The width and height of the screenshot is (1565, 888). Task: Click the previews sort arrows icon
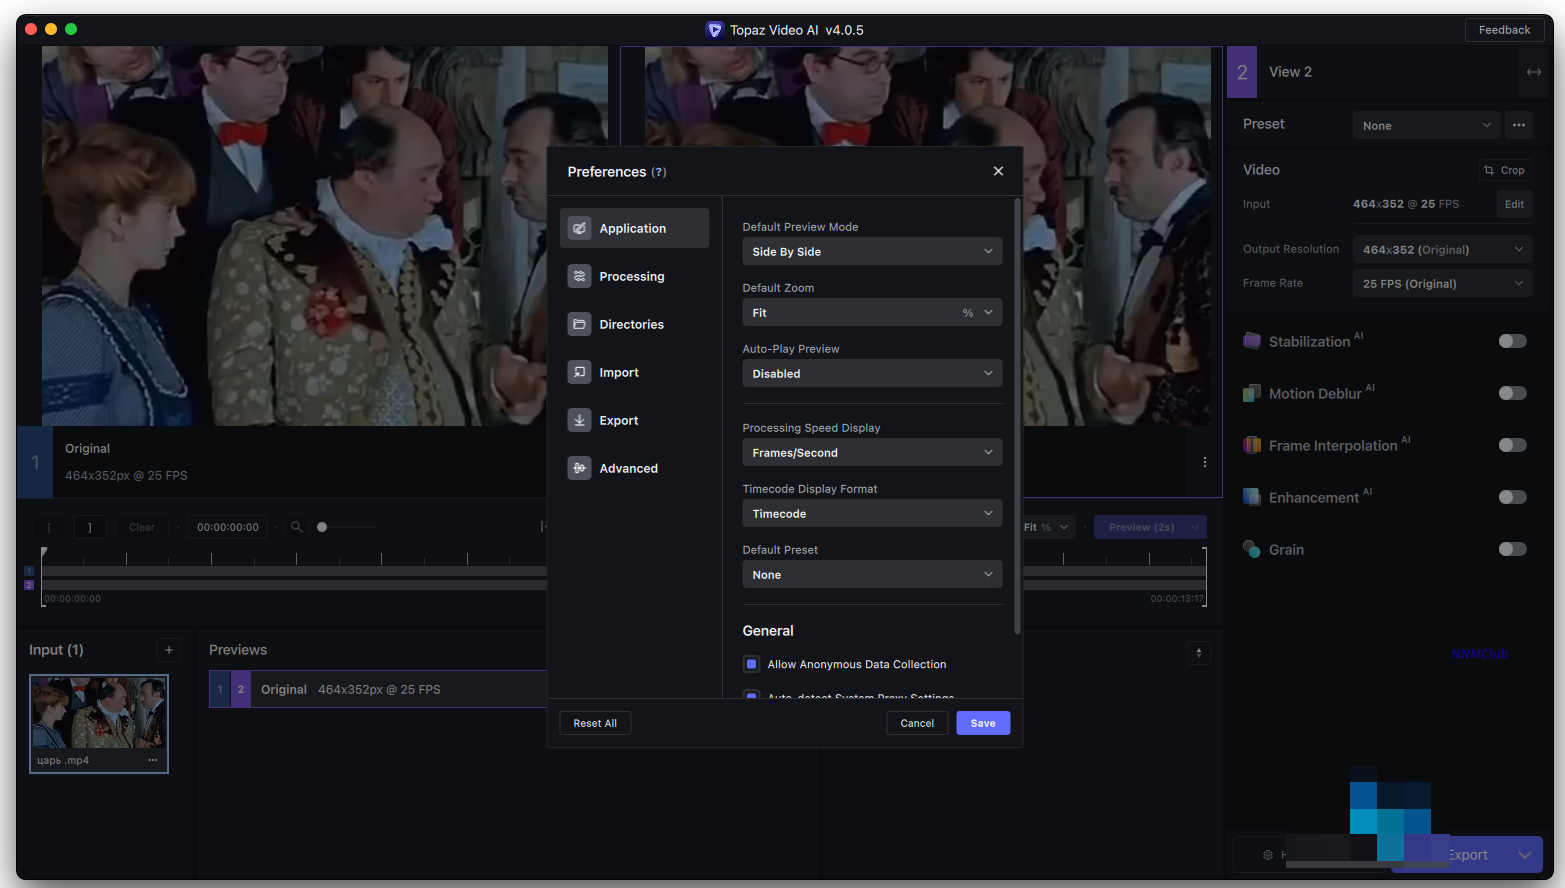1199,653
